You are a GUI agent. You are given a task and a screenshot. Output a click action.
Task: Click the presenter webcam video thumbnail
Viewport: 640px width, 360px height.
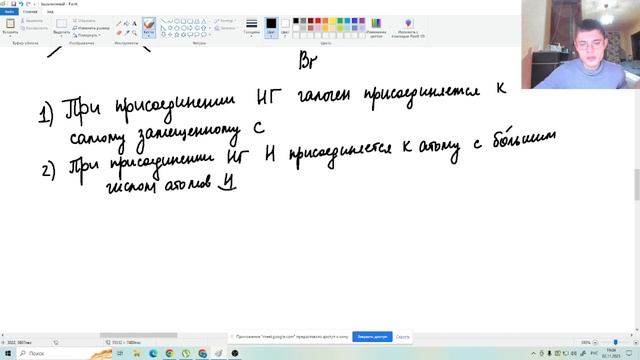[580, 44]
